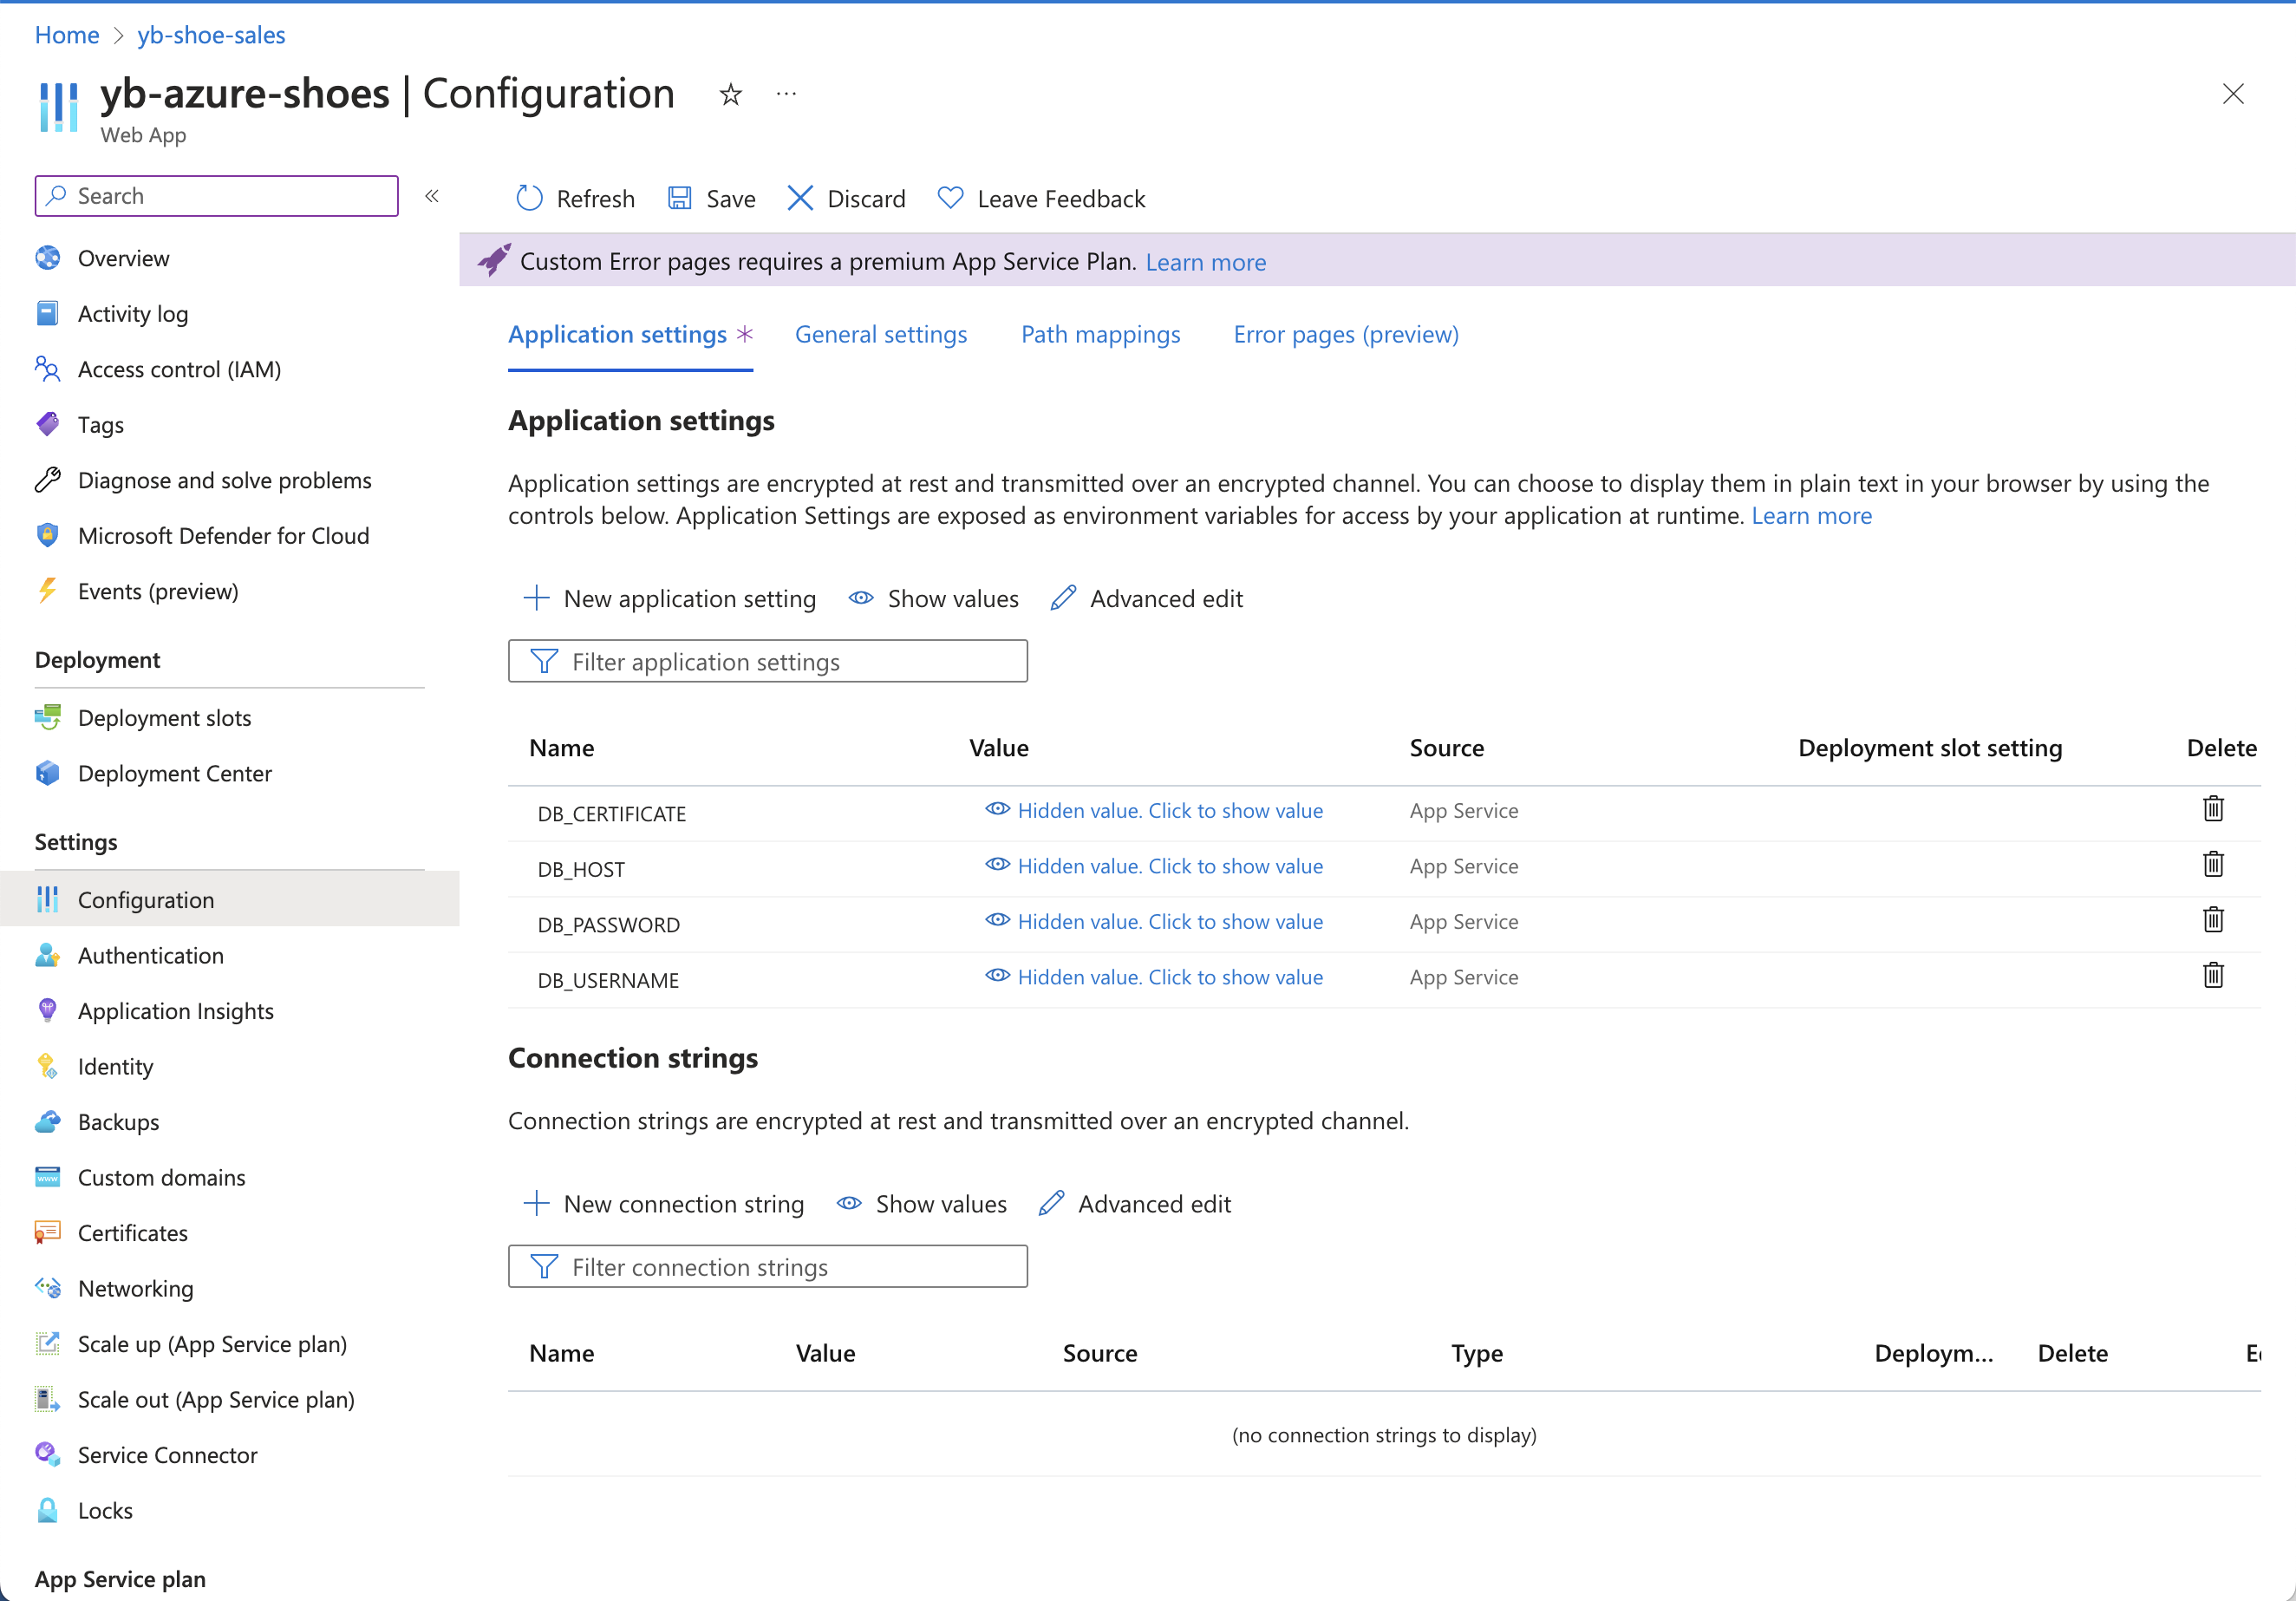
Task: Favorite this page with the star icon
Action: point(730,93)
